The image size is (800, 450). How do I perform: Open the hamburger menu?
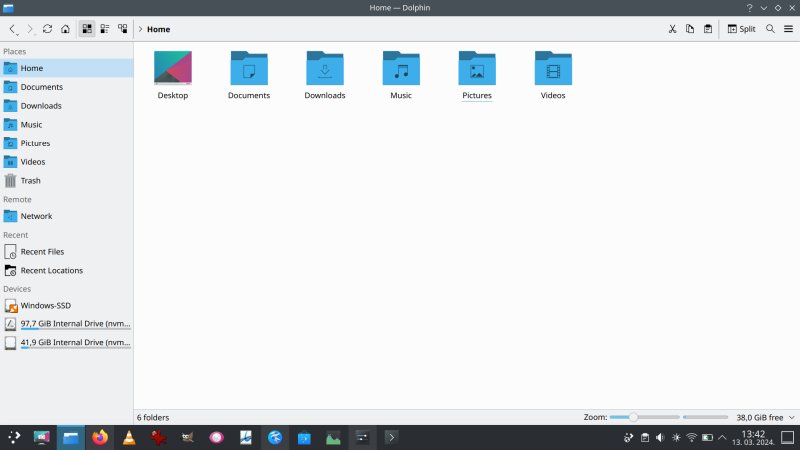(788, 29)
